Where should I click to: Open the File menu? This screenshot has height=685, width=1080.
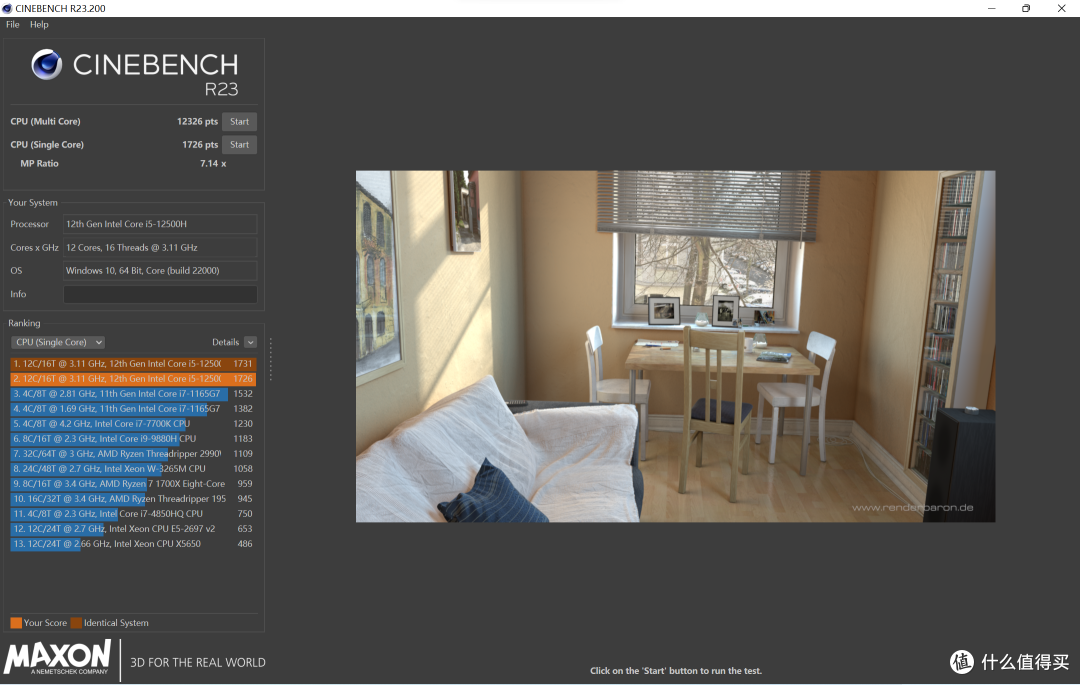coord(12,24)
